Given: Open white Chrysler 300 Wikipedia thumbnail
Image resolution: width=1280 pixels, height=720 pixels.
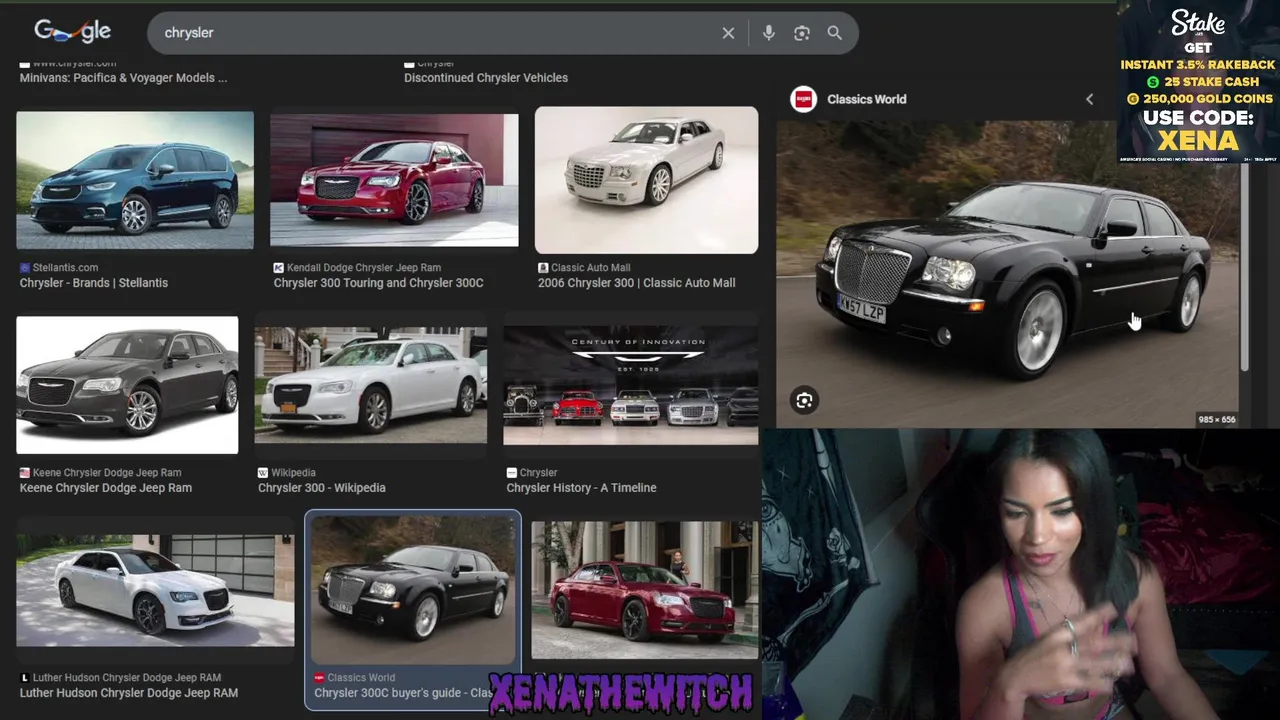Looking at the screenshot, I should [370, 384].
